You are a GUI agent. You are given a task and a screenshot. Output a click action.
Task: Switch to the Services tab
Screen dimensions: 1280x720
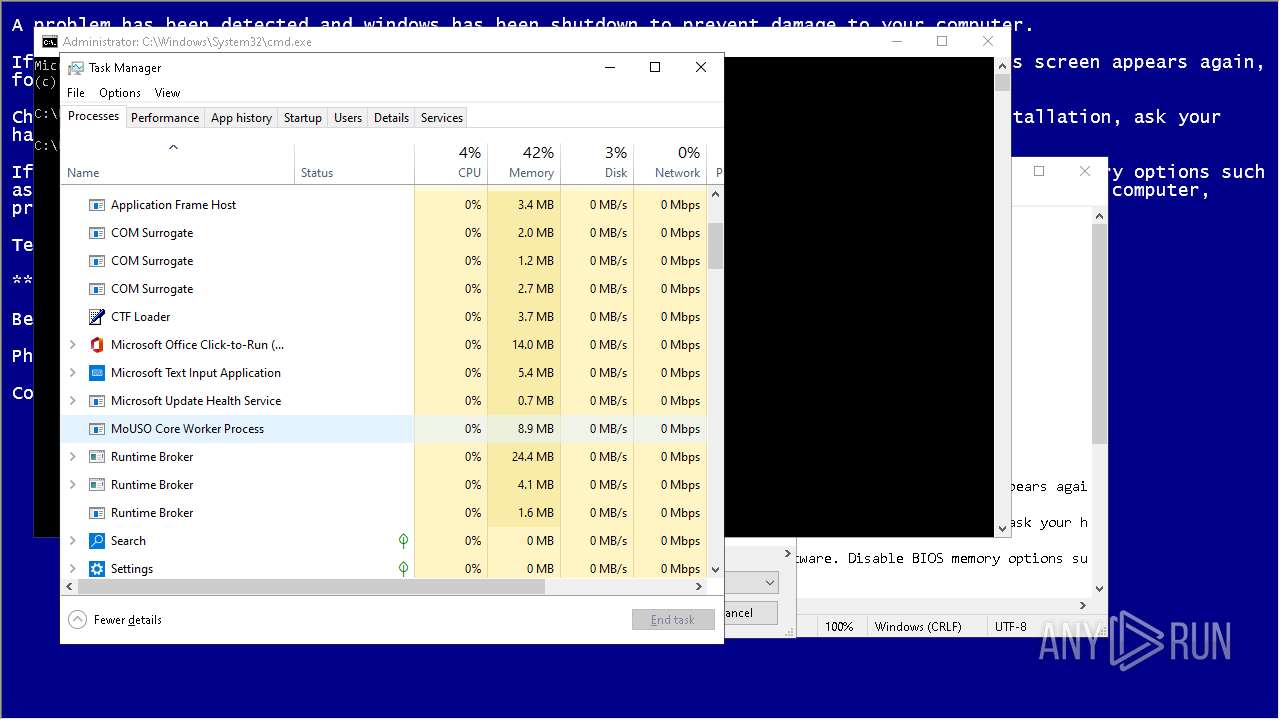(x=442, y=118)
